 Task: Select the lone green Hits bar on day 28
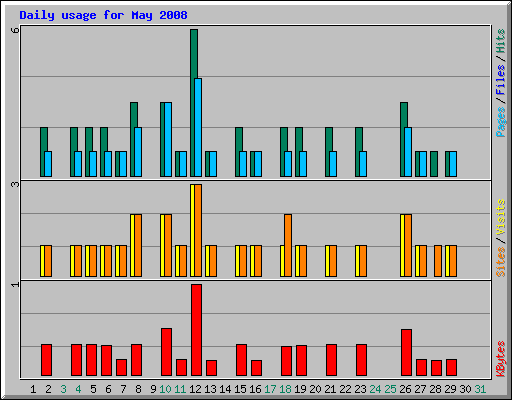[434, 164]
